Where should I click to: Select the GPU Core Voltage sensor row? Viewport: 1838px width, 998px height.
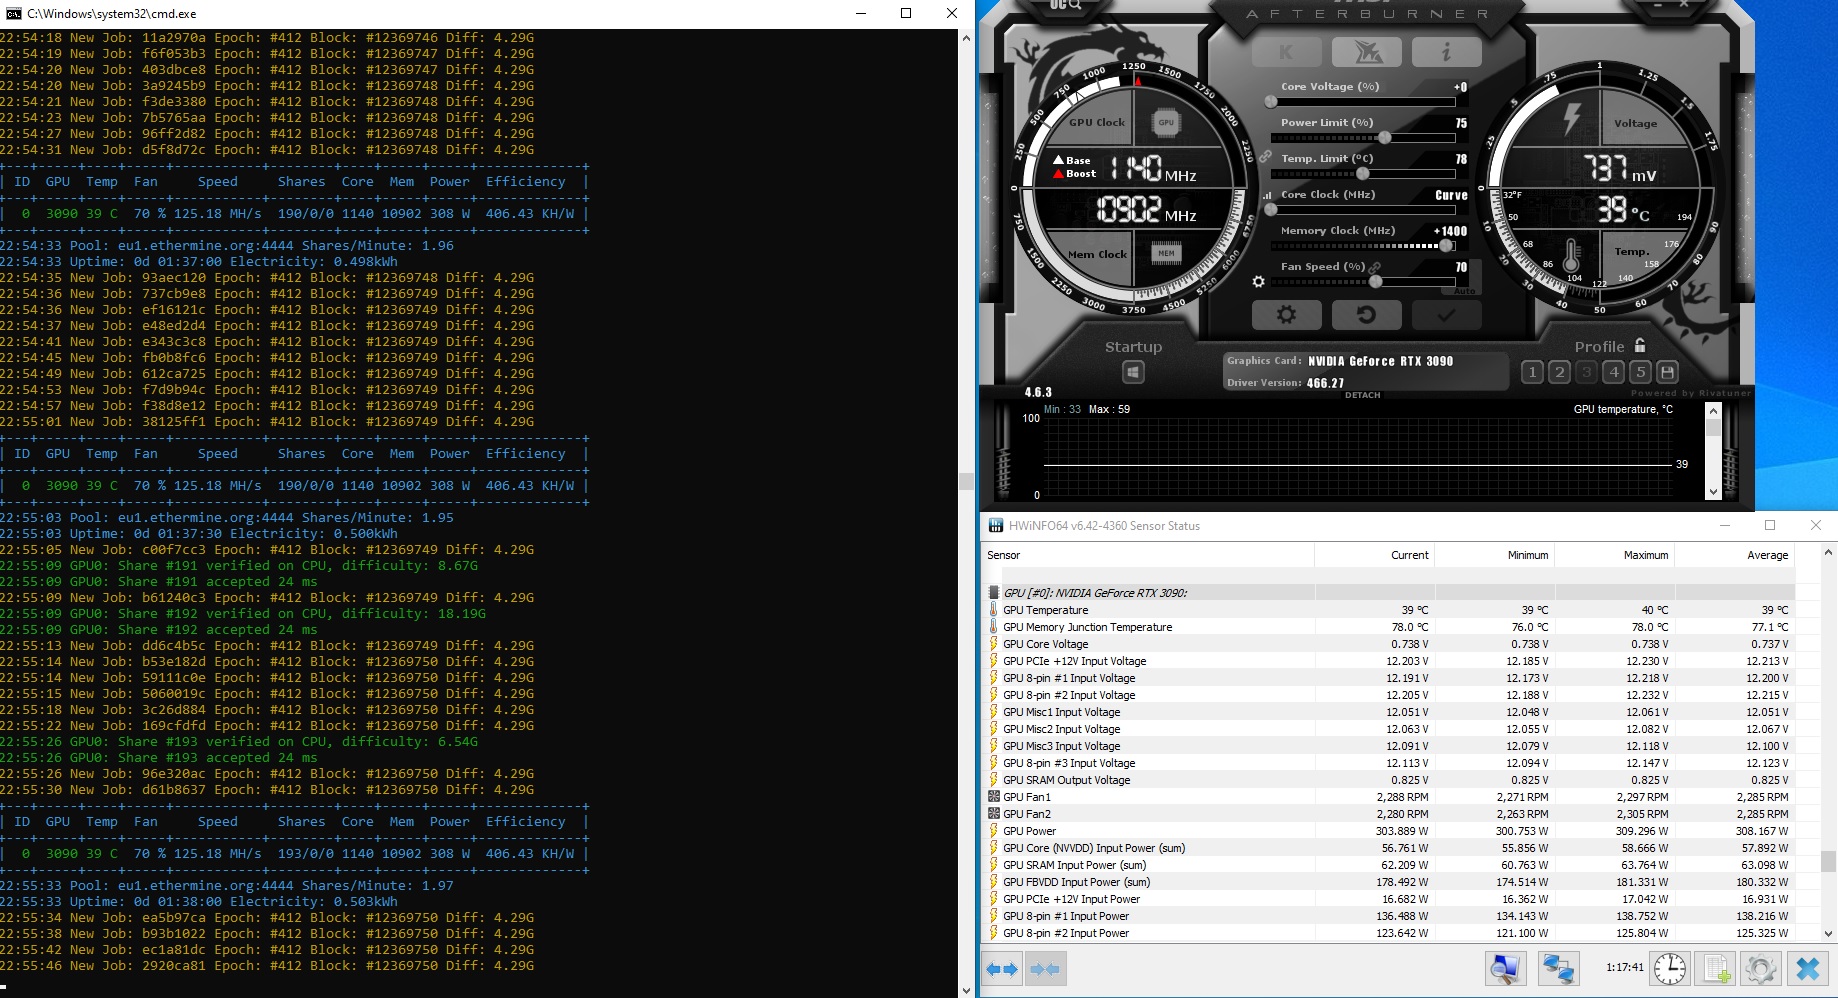(x=1390, y=644)
